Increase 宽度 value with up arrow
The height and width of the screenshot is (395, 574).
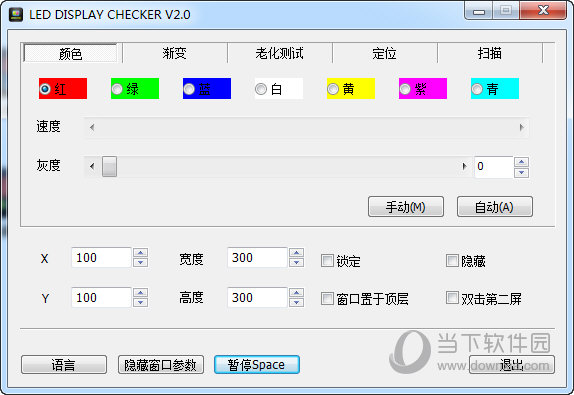[297, 253]
